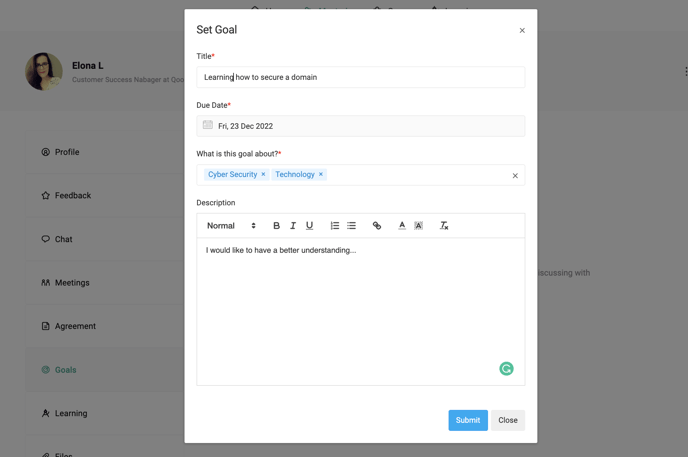Toggle underline formatting in description editor
This screenshot has height=457, width=688.
coord(309,226)
